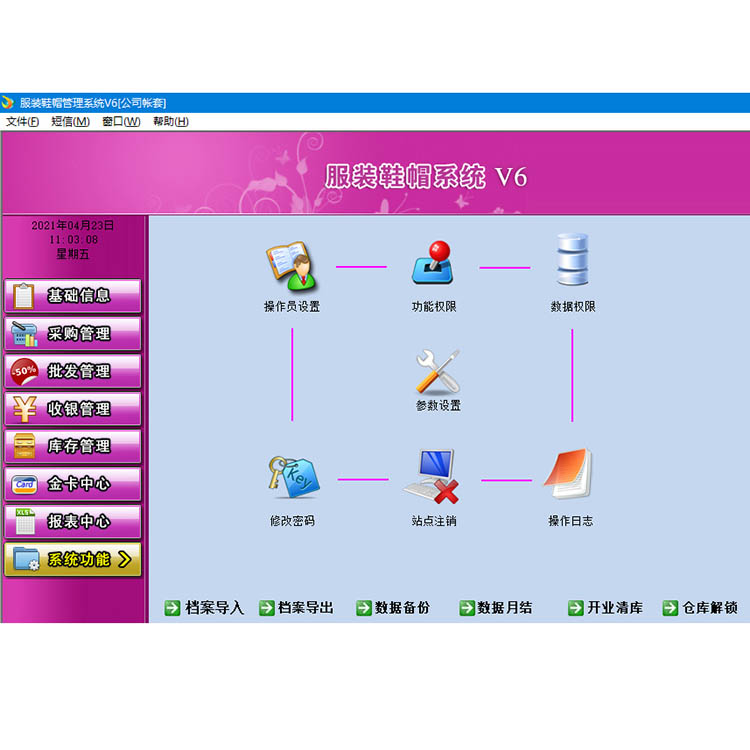Image resolution: width=750 pixels, height=750 pixels.
Task: Open the 操作员设置 operator settings icon
Action: pyautogui.click(x=292, y=266)
